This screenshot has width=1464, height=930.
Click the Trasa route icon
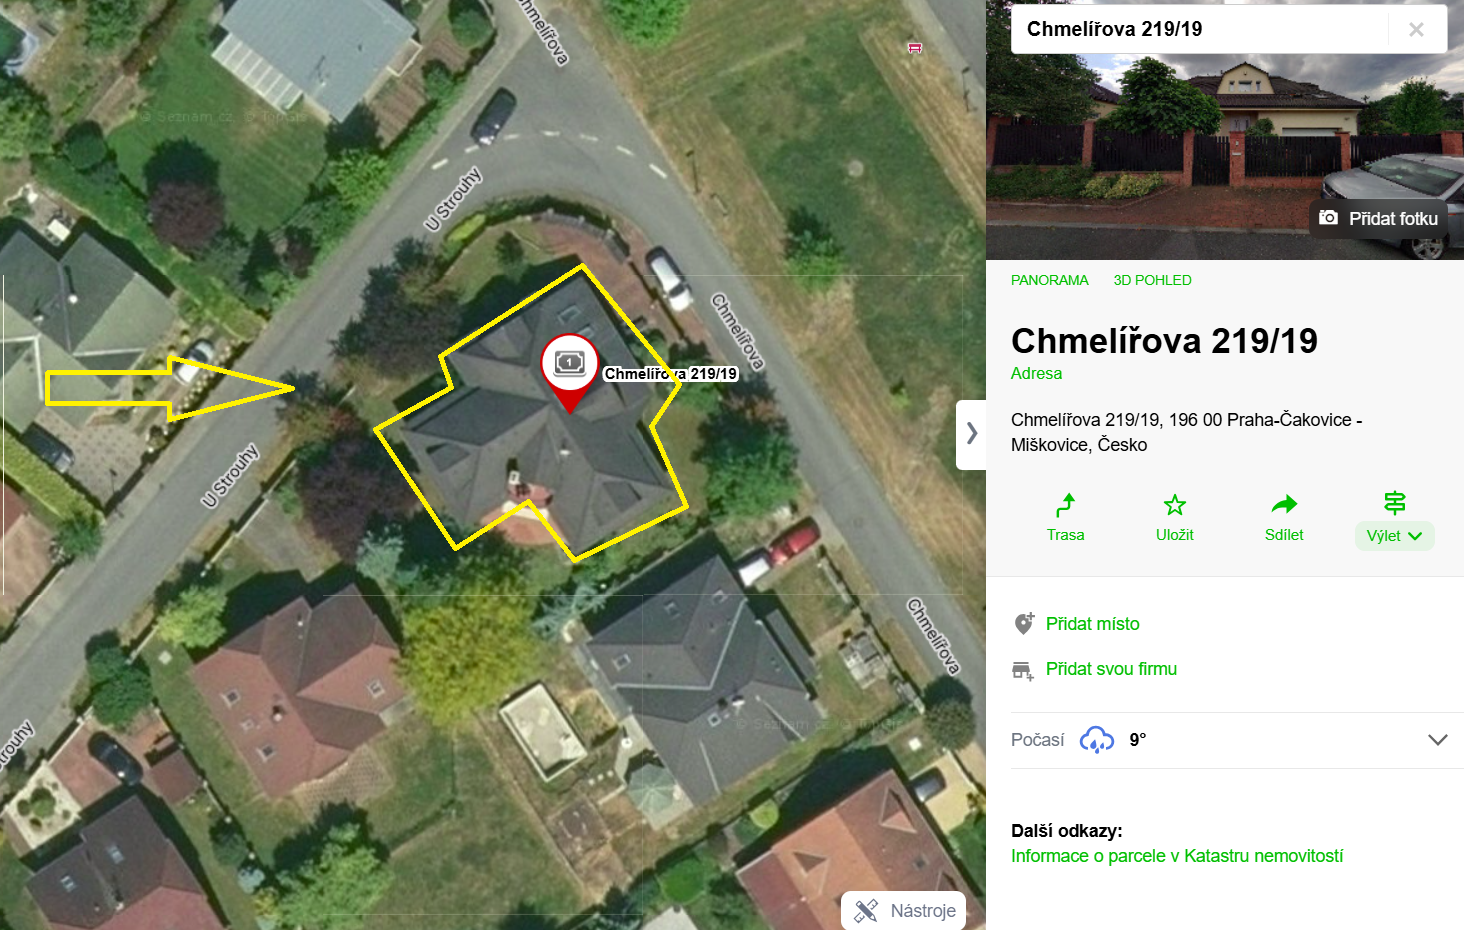[x=1066, y=504]
